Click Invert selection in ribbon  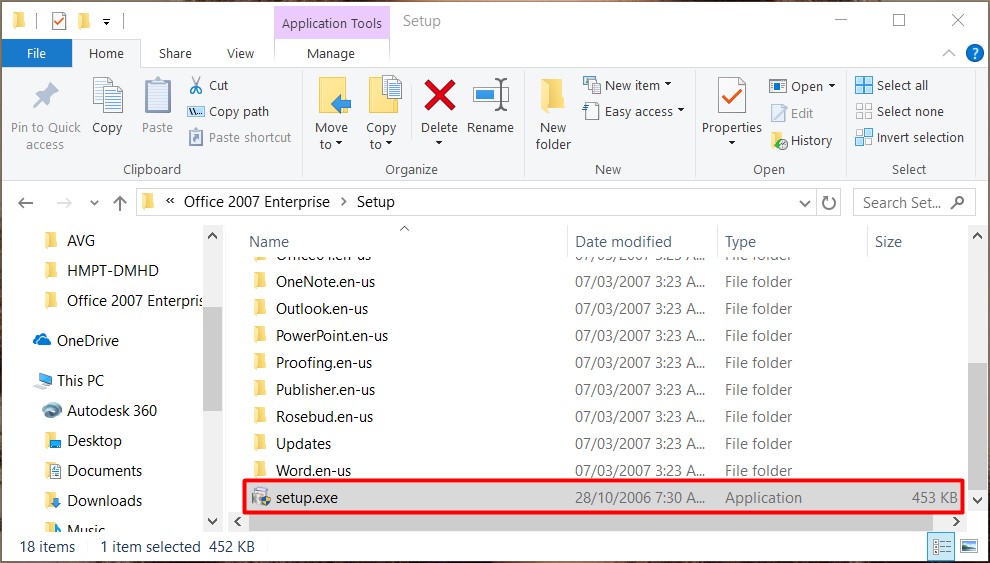point(910,138)
